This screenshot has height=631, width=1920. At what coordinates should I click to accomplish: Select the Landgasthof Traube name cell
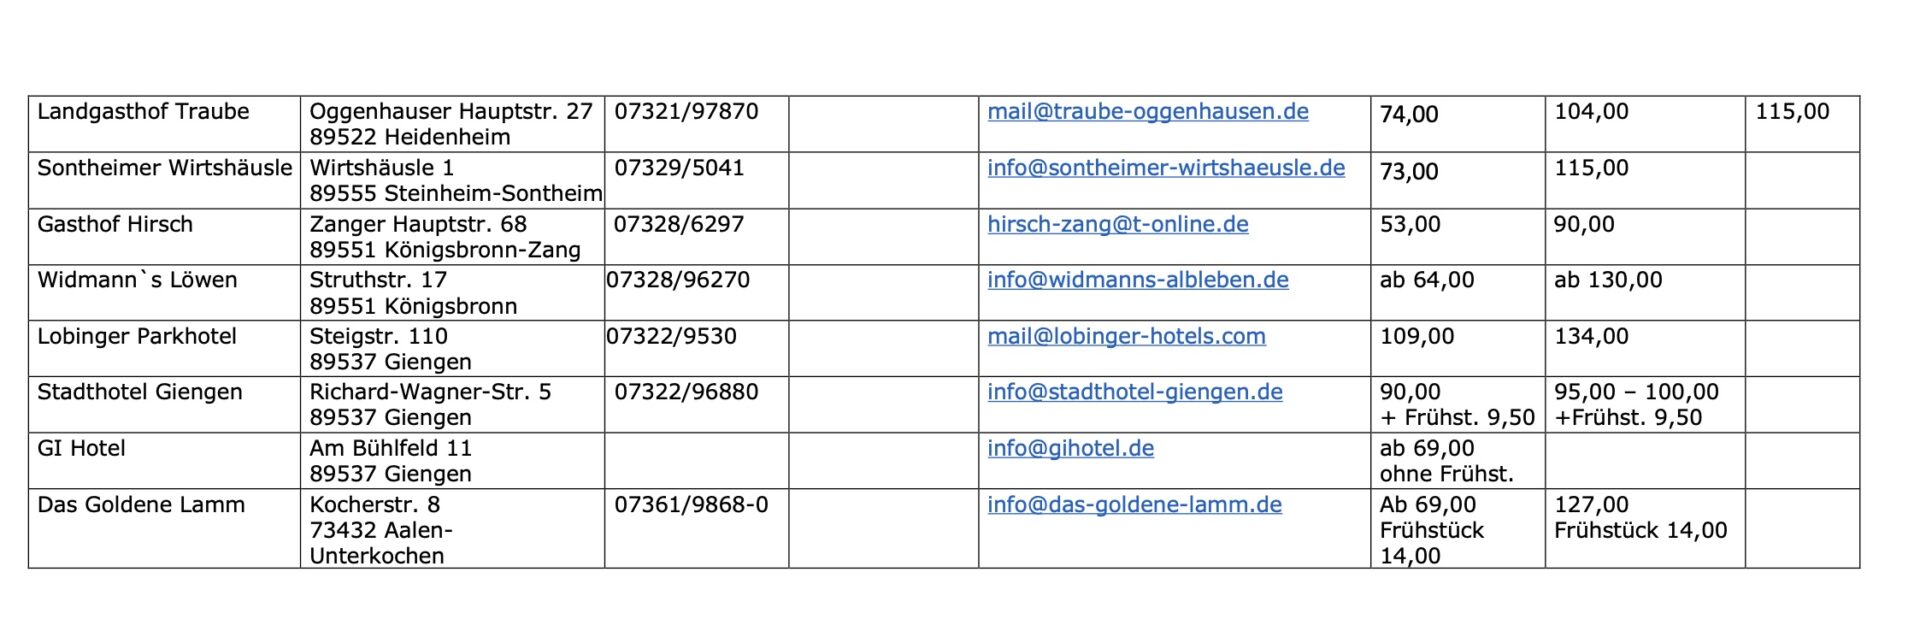pyautogui.click(x=143, y=112)
